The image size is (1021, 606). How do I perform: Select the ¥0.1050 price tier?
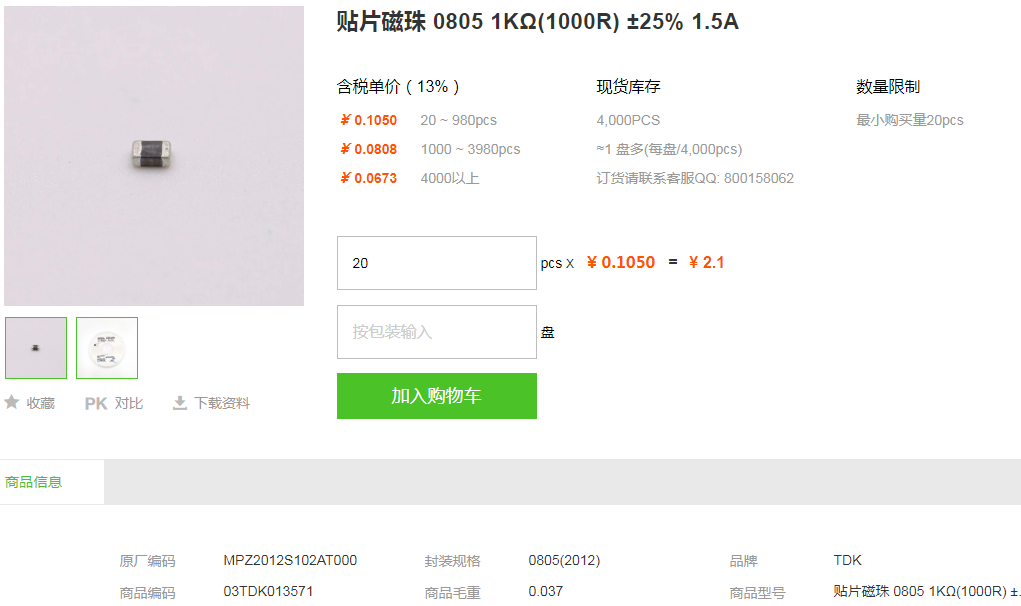click(x=369, y=120)
